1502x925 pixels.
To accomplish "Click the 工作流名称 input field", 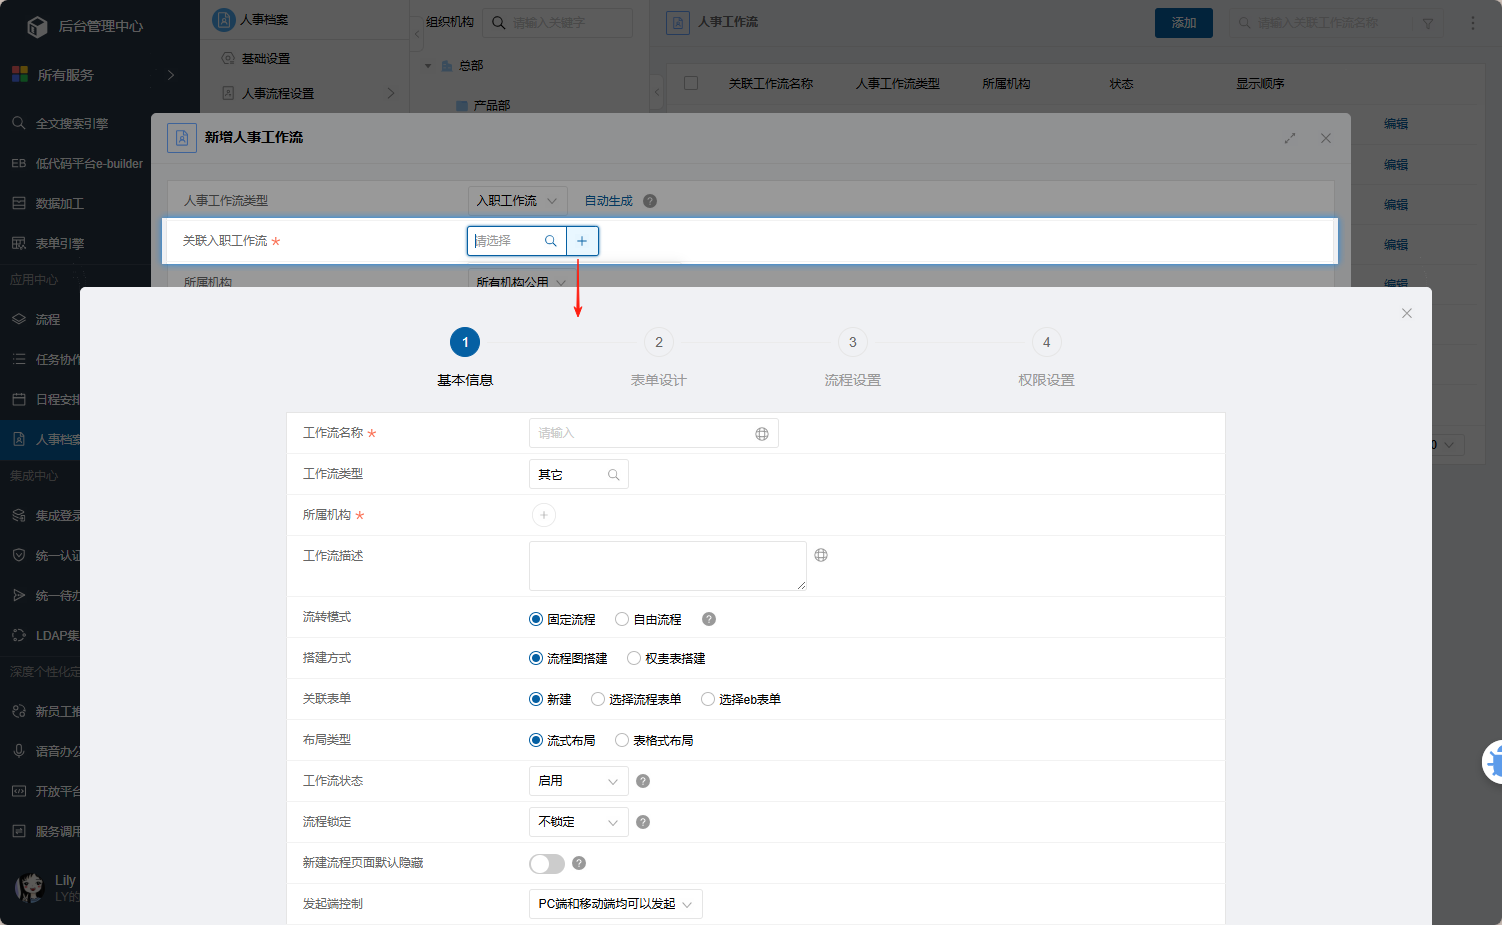I will pos(640,434).
